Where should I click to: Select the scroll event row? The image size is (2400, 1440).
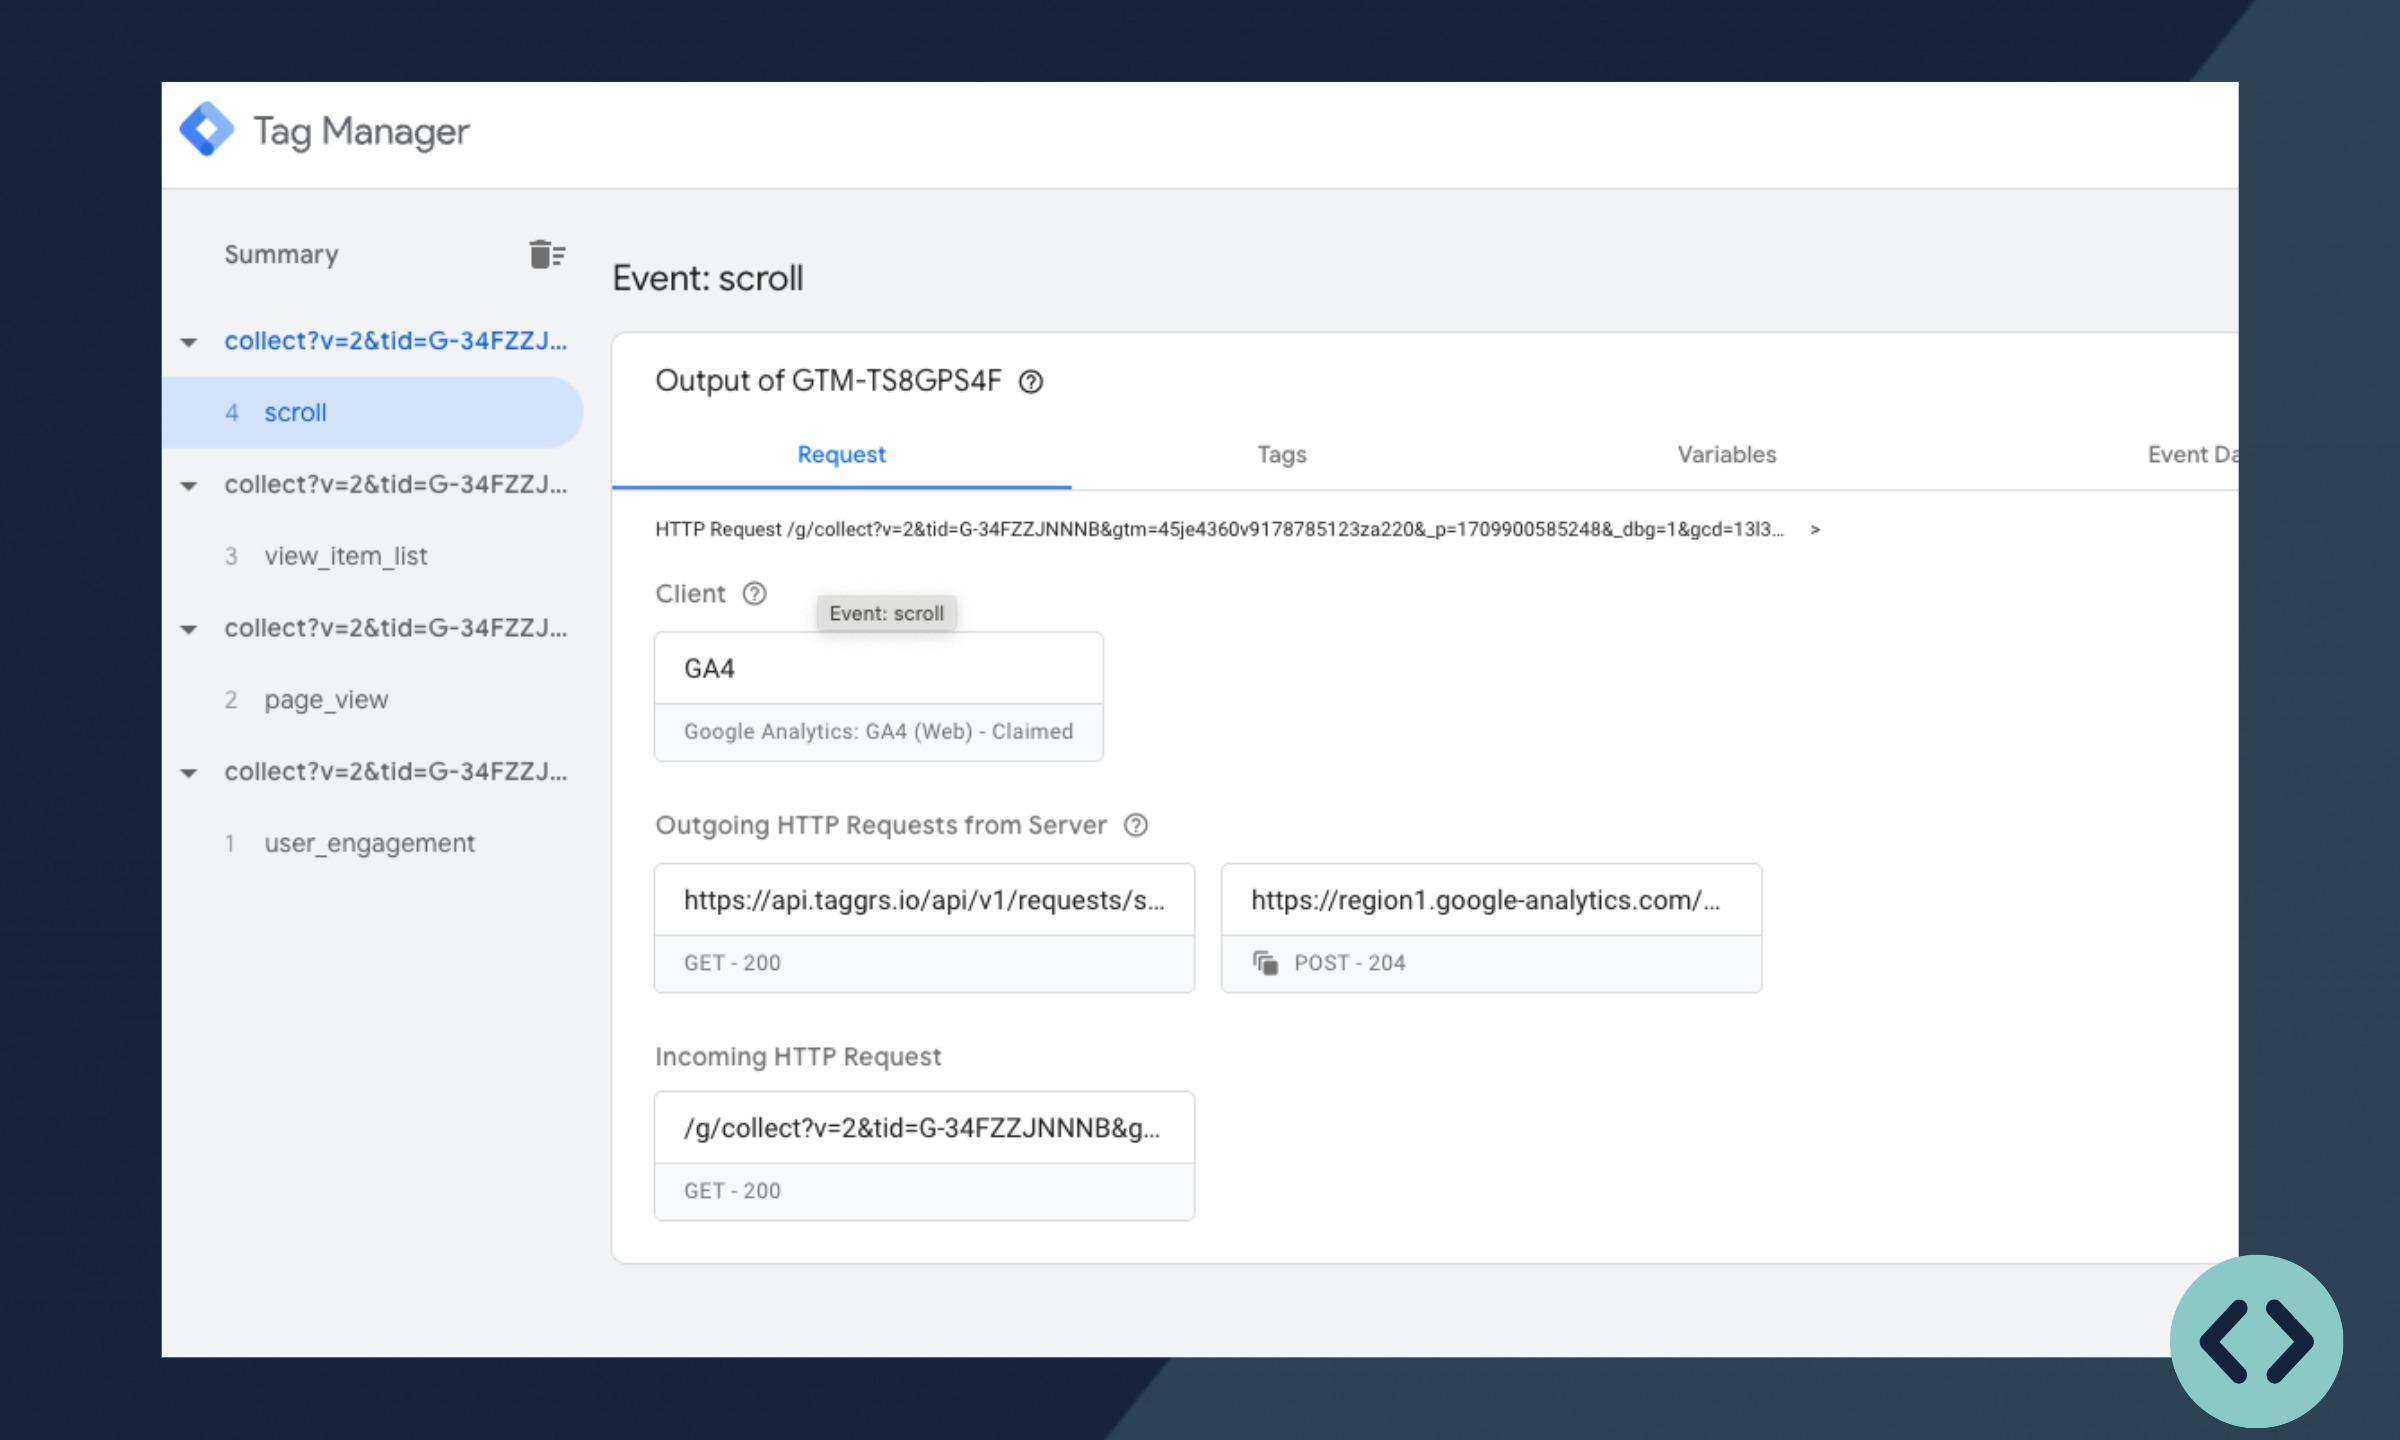click(x=372, y=412)
